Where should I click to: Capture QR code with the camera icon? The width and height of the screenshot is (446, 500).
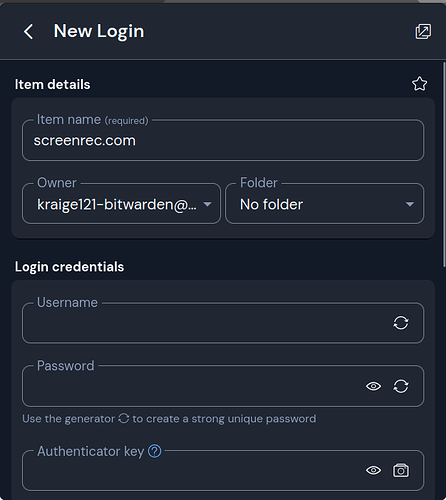[401, 470]
